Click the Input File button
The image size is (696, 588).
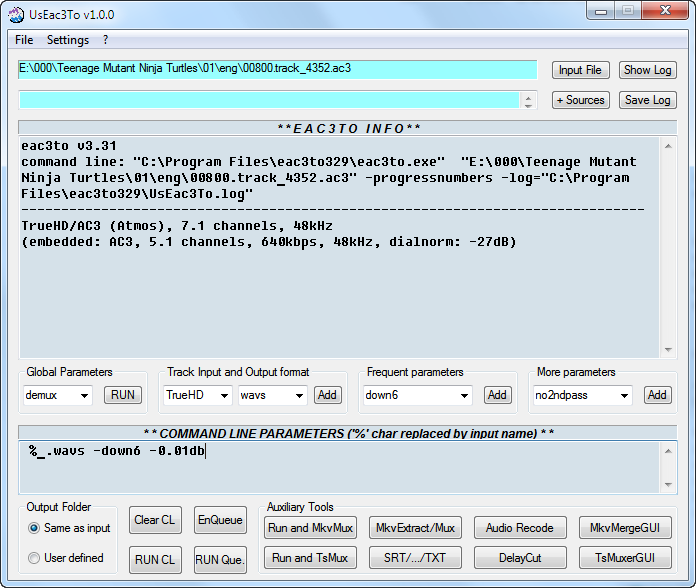pyautogui.click(x=581, y=70)
